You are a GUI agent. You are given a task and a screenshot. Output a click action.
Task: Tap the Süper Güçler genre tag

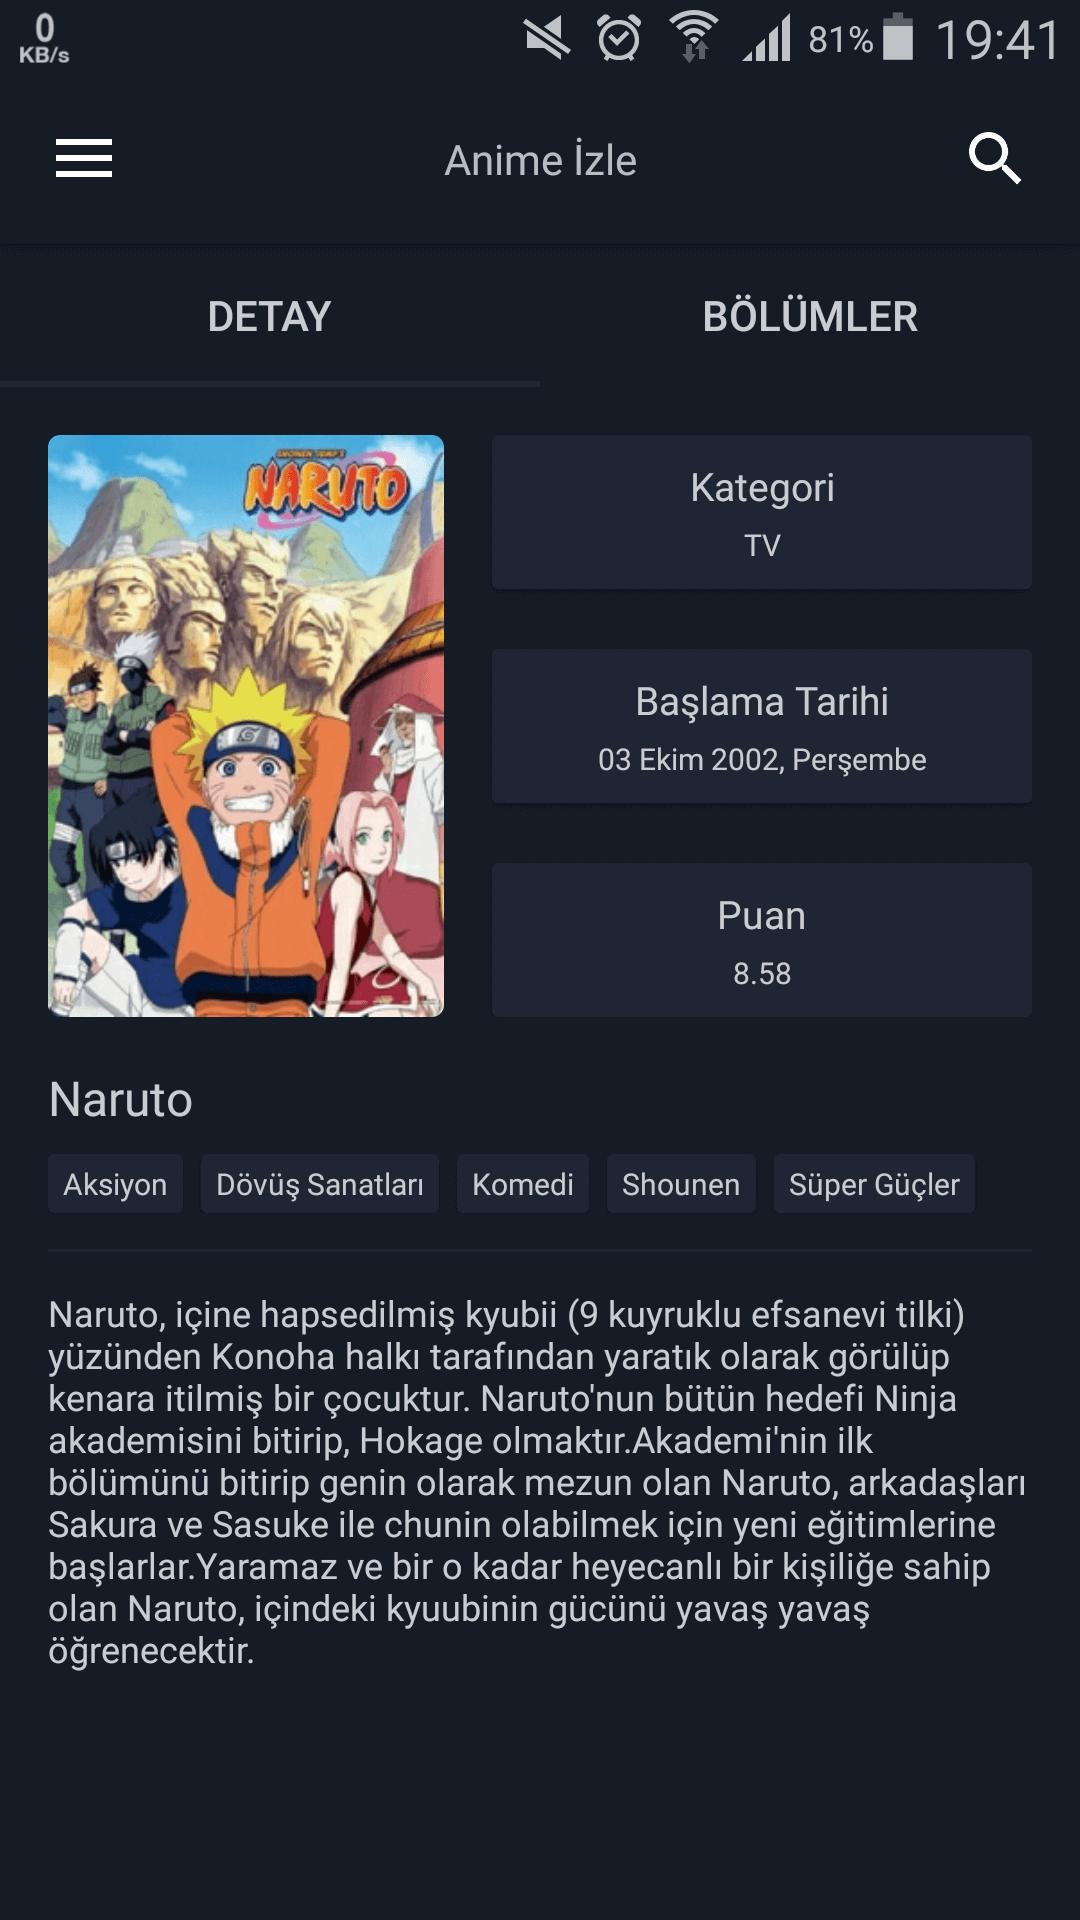pos(874,1184)
